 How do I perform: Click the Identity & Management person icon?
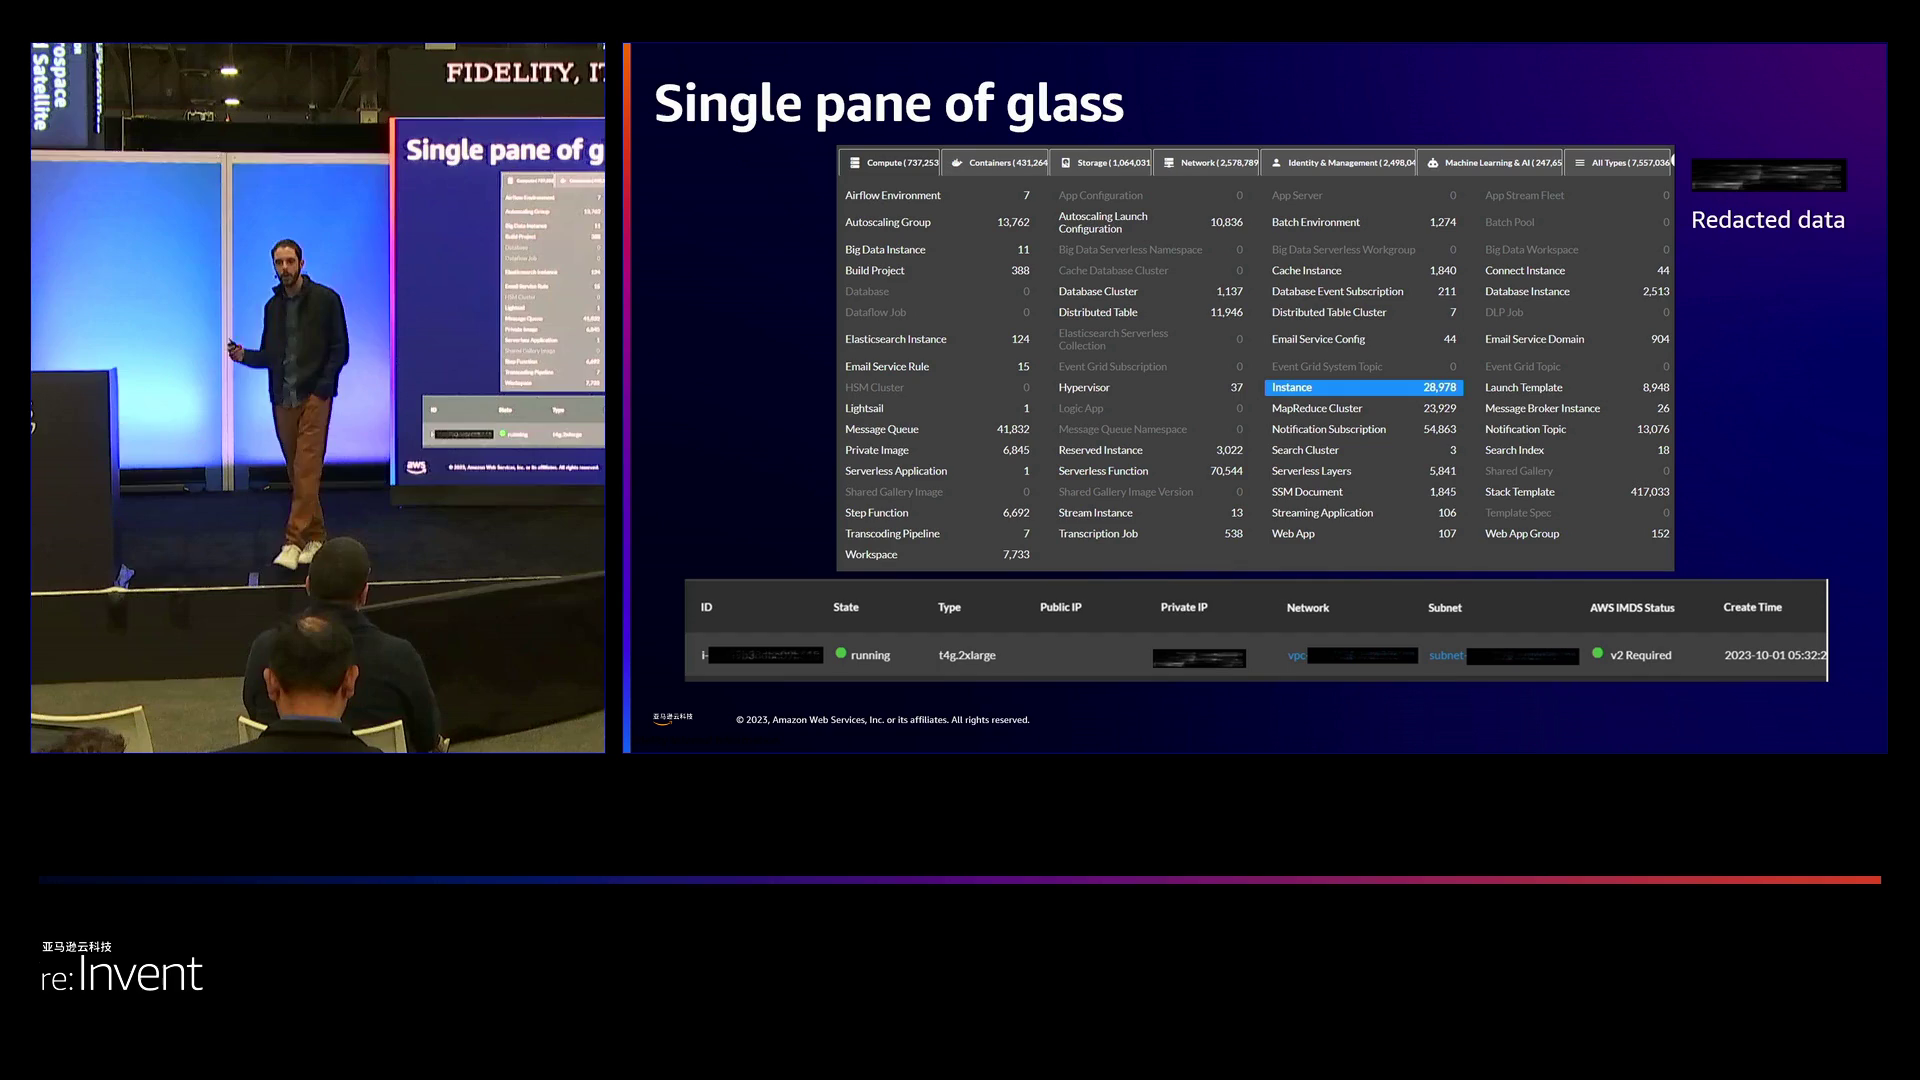tap(1276, 163)
